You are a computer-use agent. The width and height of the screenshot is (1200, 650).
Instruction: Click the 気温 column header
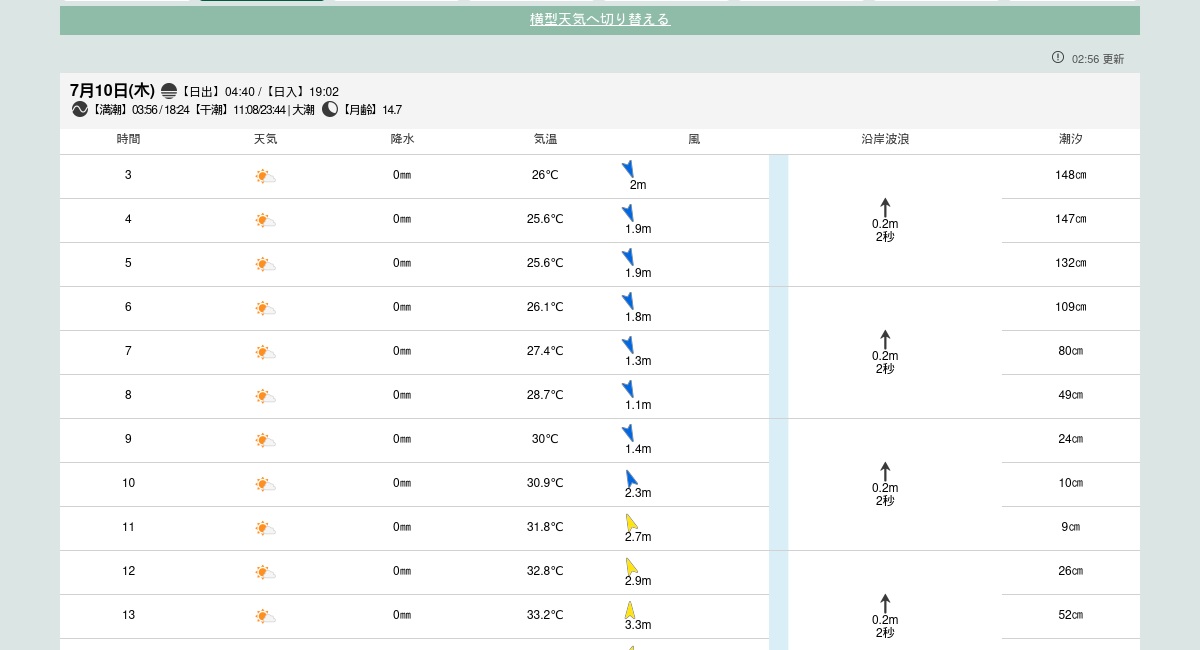[545, 139]
